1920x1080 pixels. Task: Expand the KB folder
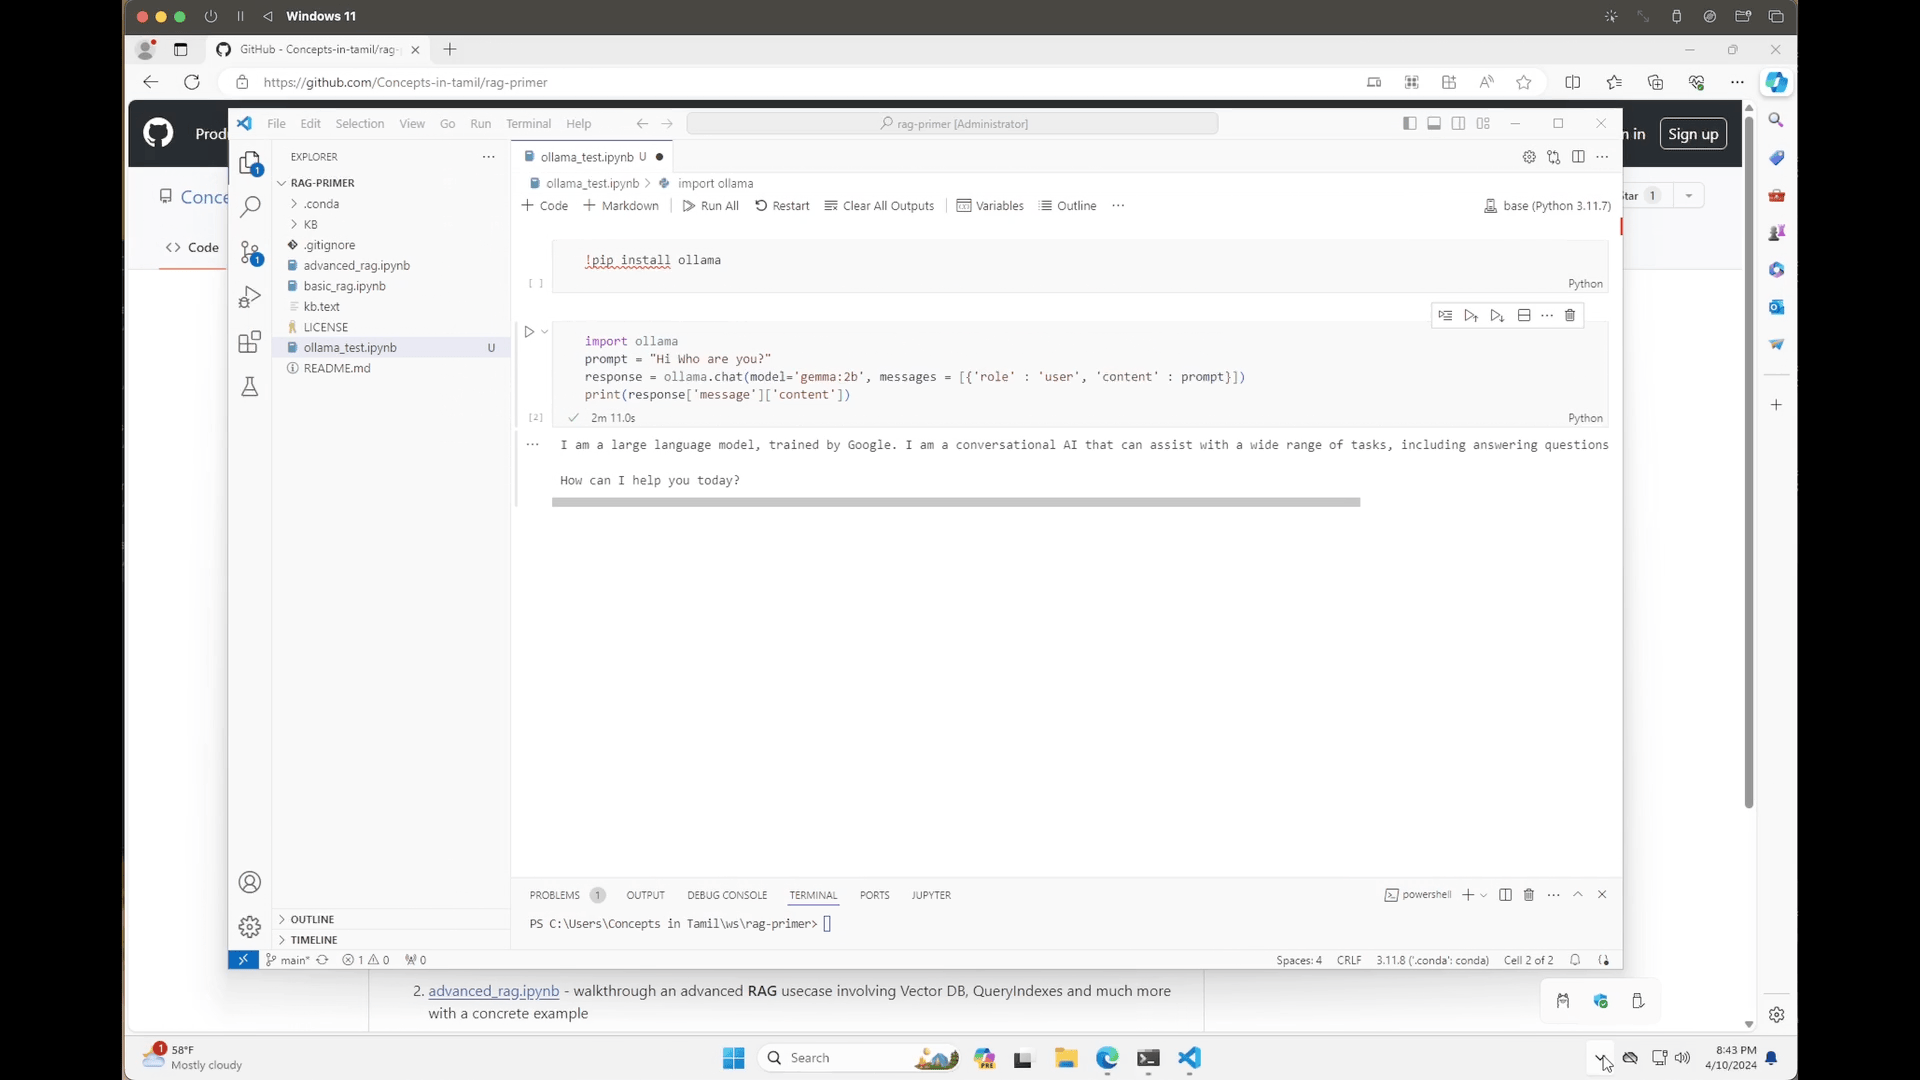pyautogui.click(x=310, y=225)
